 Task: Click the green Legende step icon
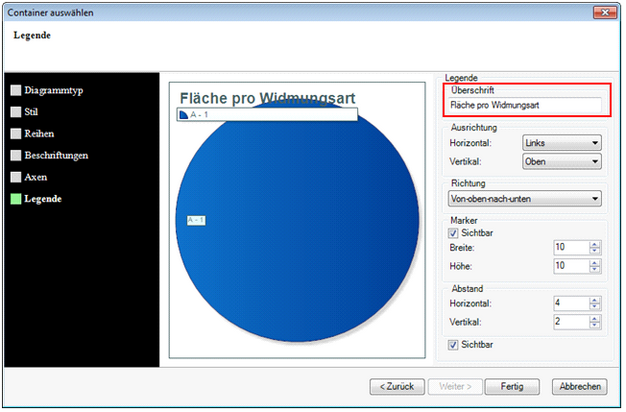pos(16,199)
